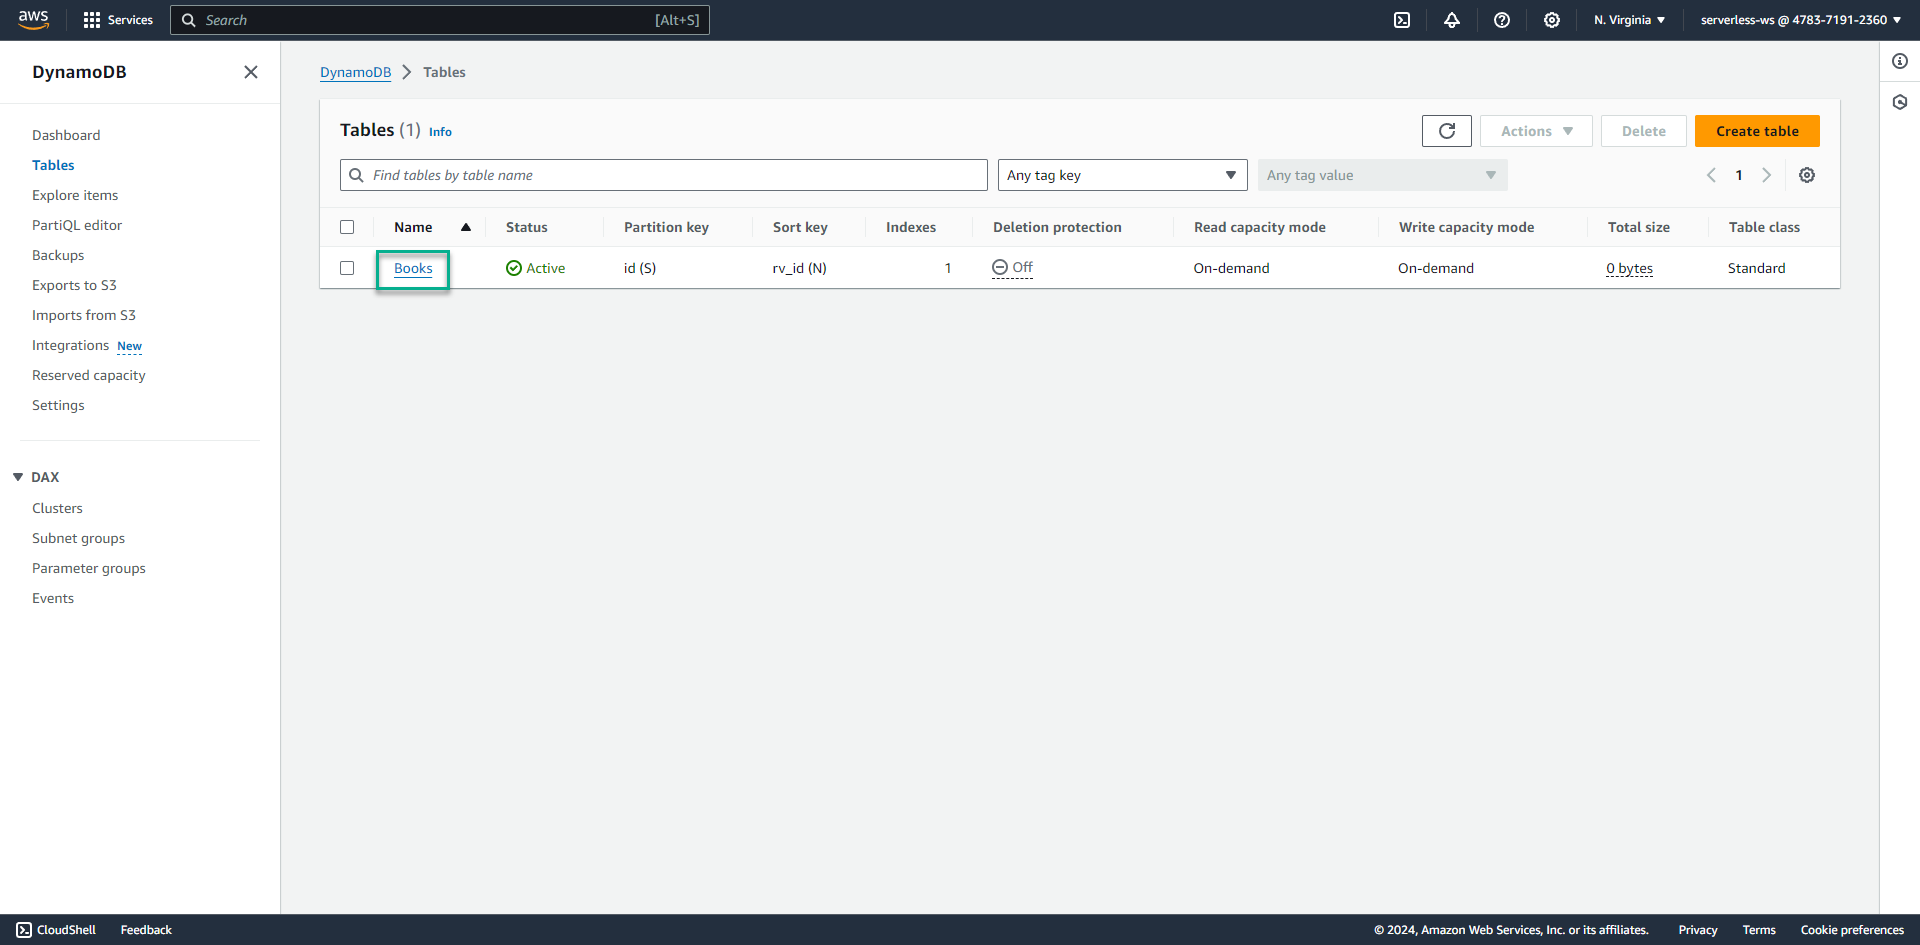1920x945 pixels.
Task: Focus the top AWS search box
Action: tap(440, 20)
